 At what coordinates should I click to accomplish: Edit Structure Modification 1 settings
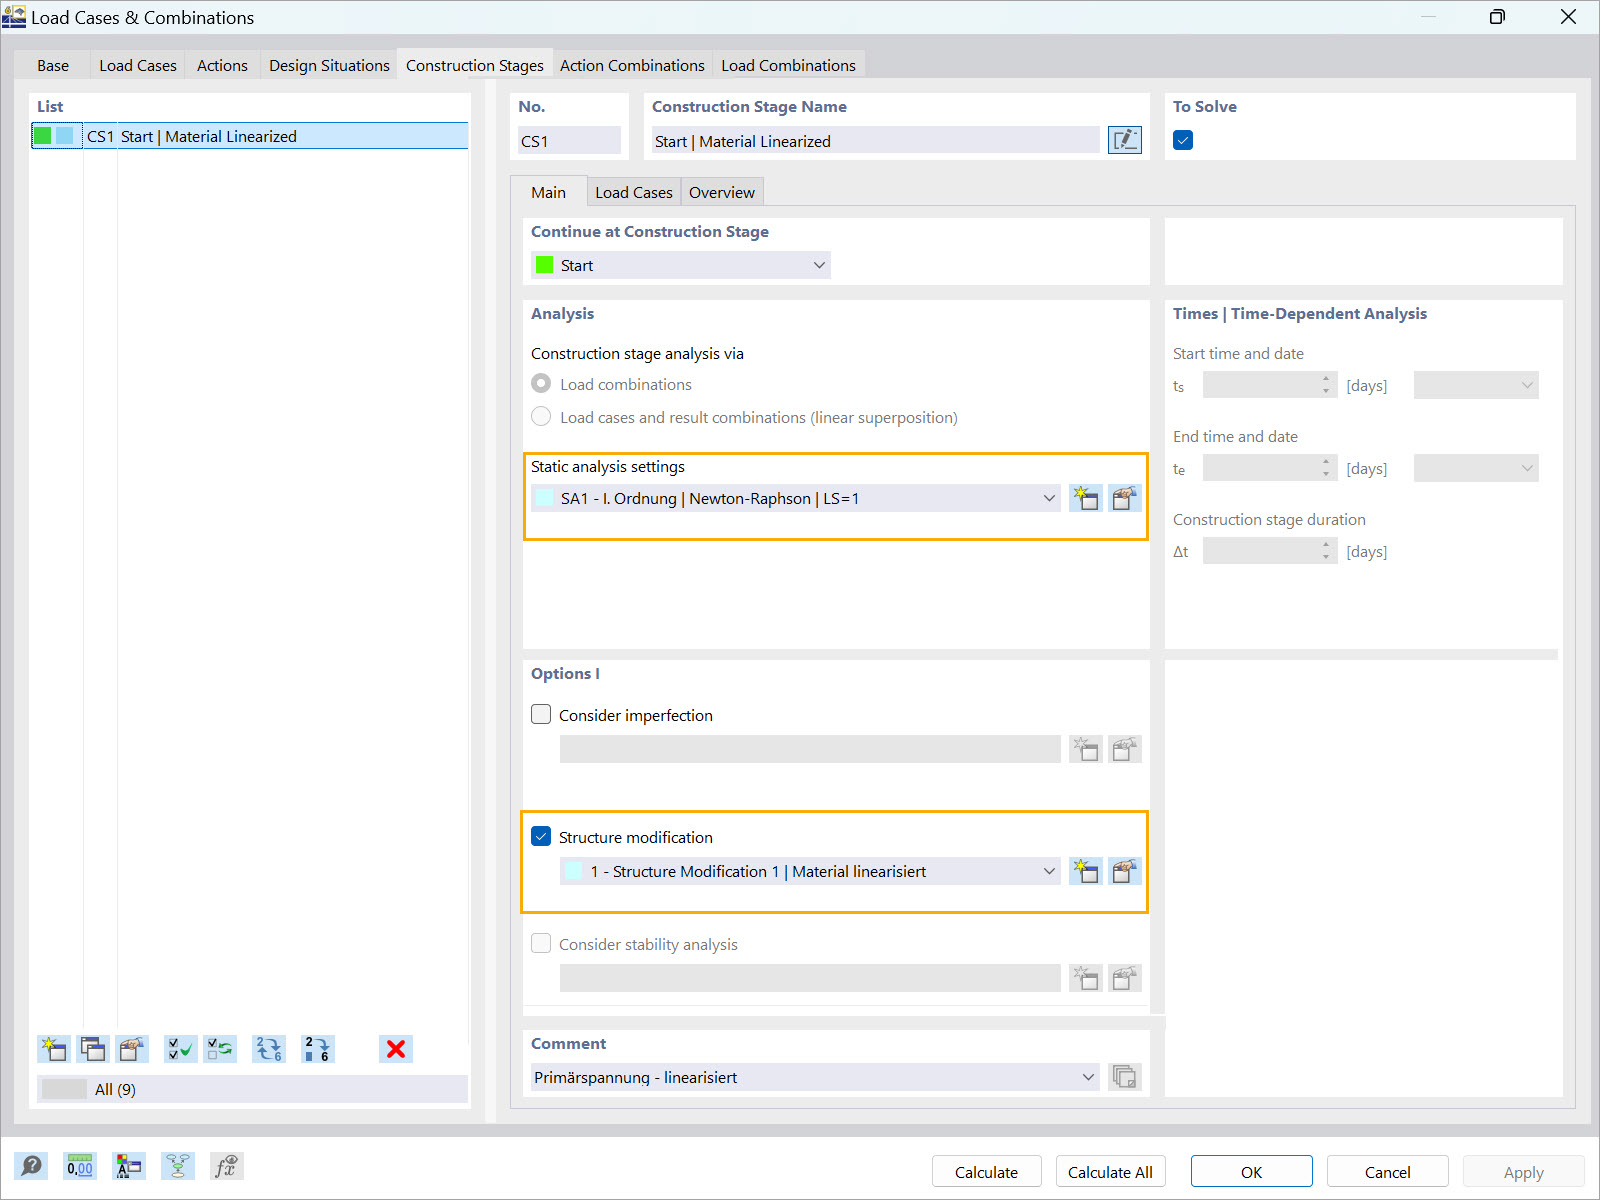[1125, 871]
